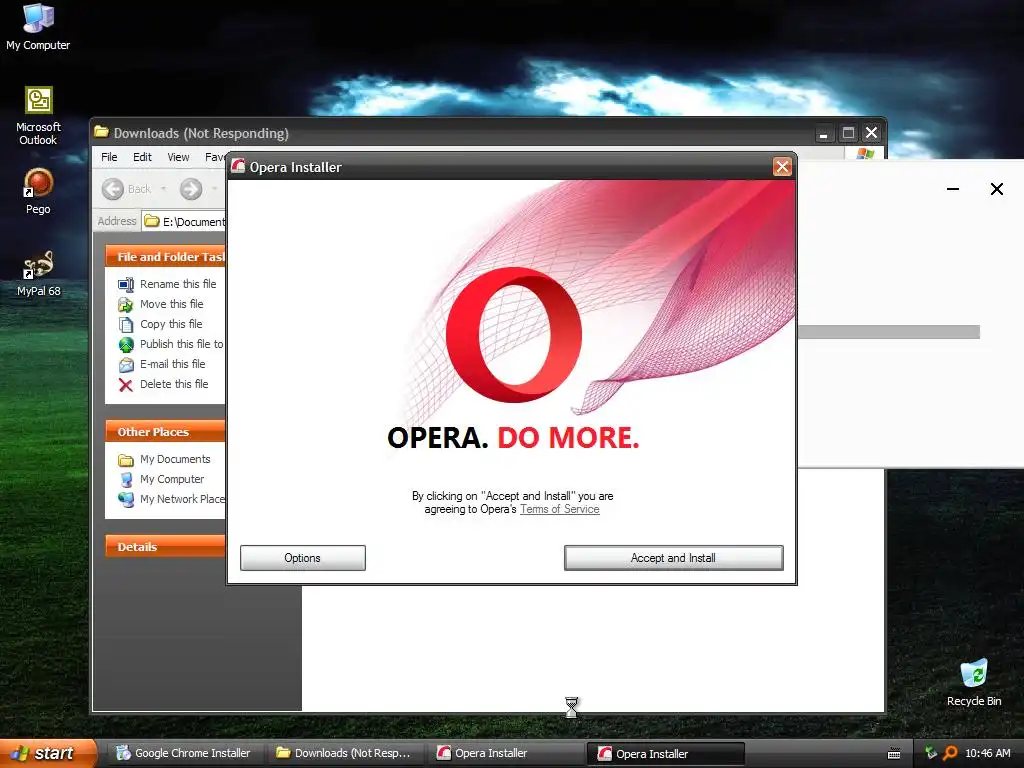Click the network tray icon

[x=931, y=753]
